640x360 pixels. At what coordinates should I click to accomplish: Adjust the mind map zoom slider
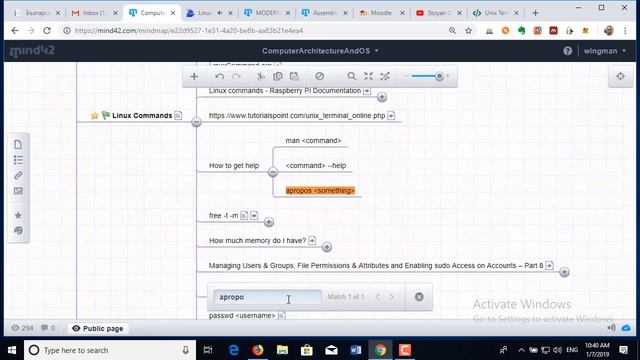pos(428,76)
